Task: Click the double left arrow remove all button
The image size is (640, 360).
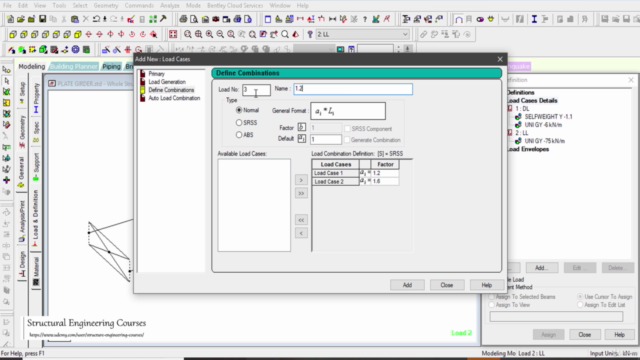Action: click(301, 220)
